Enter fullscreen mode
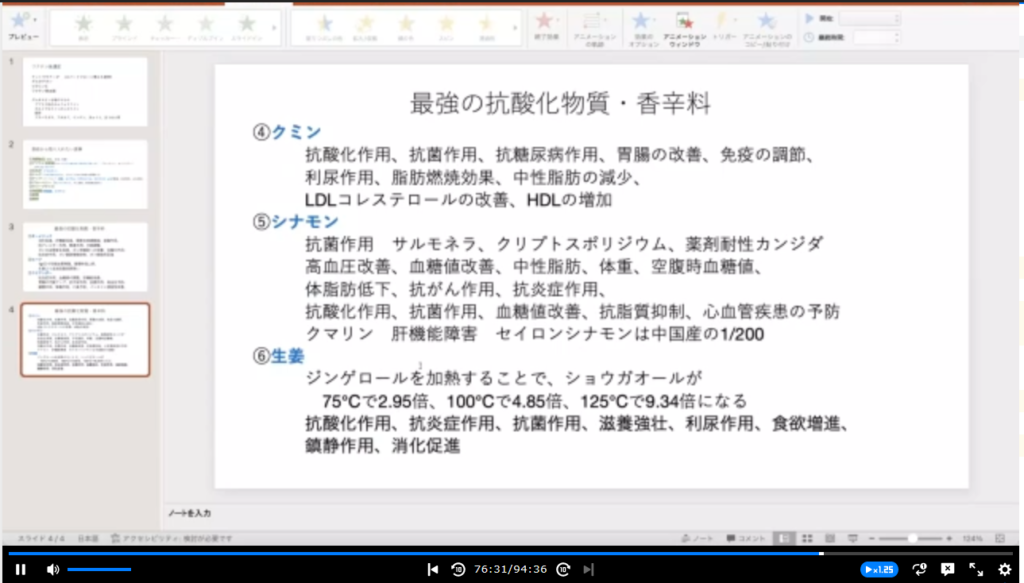The image size is (1024, 583). pyautogui.click(x=976, y=569)
